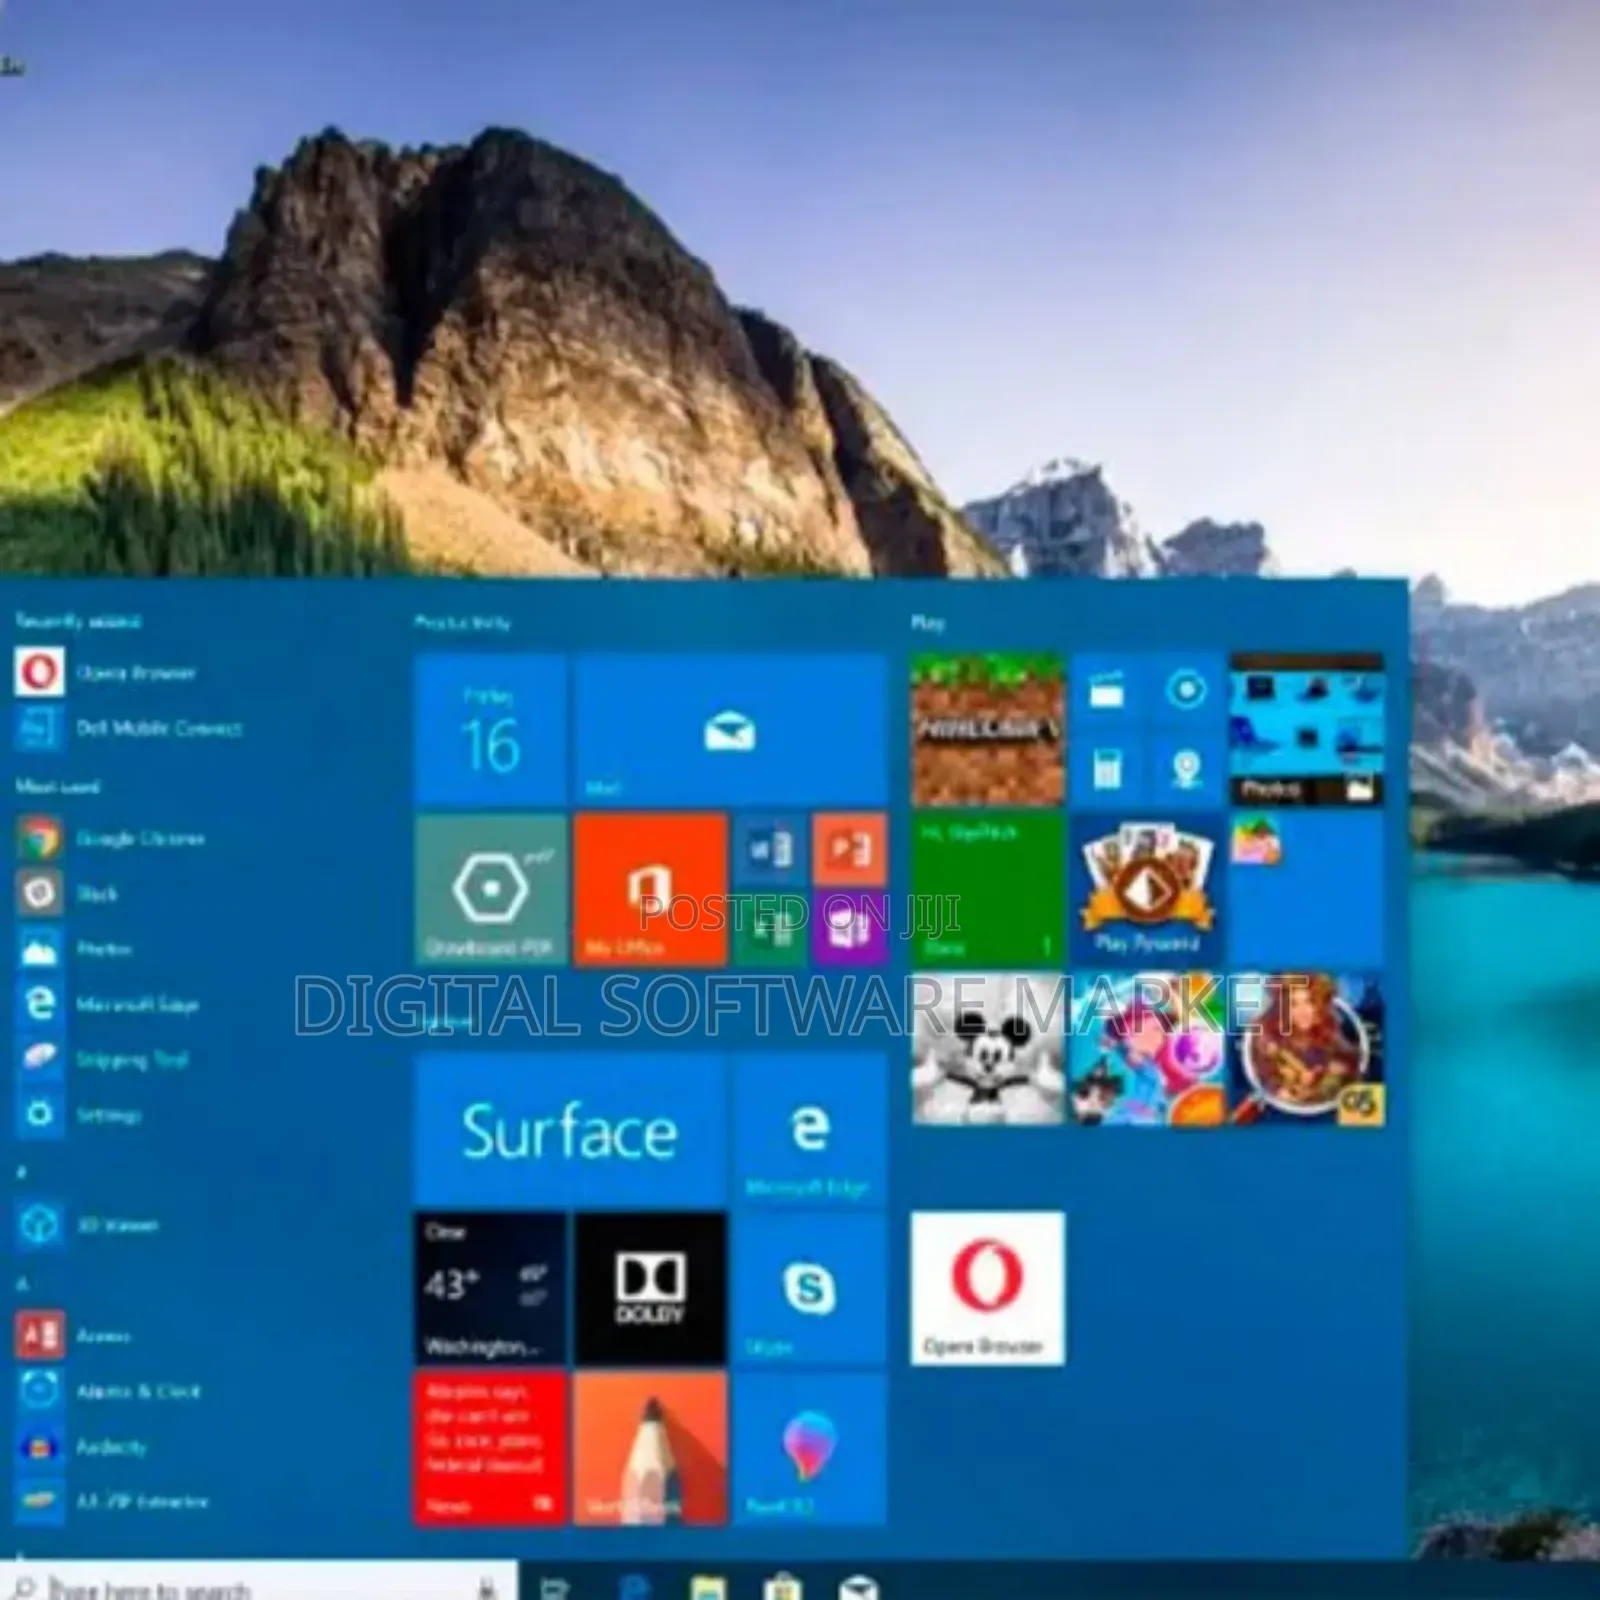Launch the black Dolby tile
Screen dimensions: 1600x1600
pos(650,1289)
